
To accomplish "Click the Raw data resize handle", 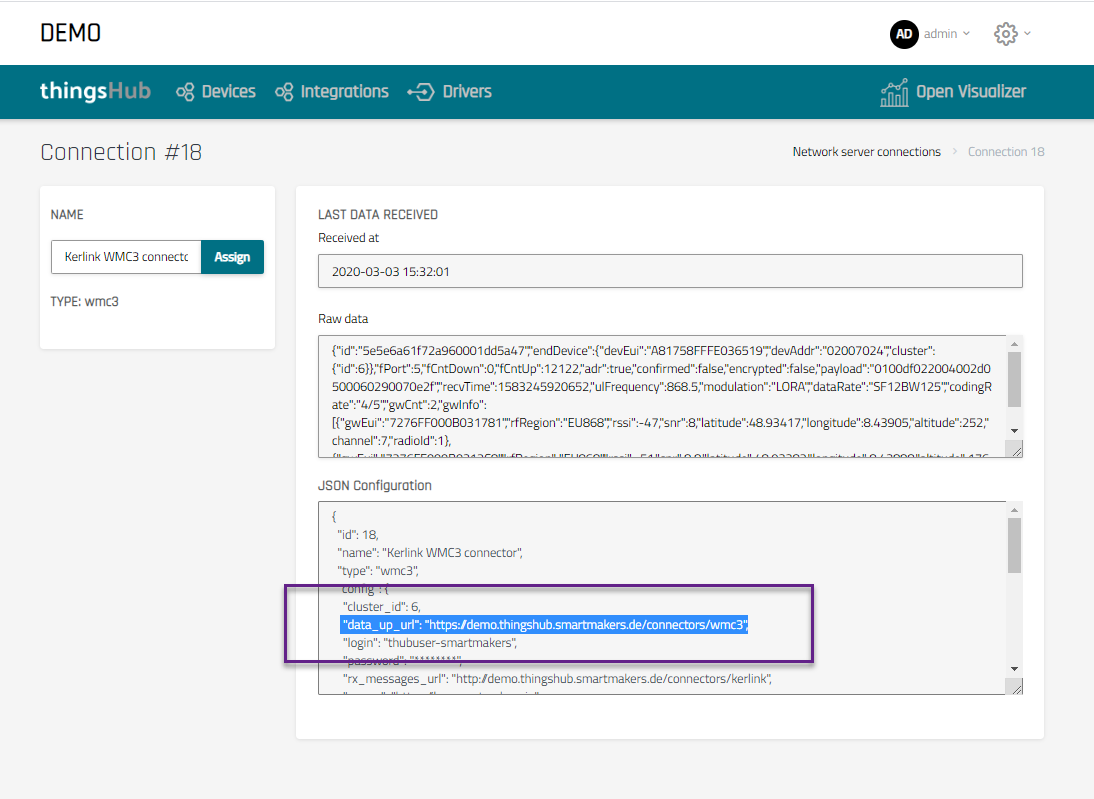I will click(x=1015, y=451).
